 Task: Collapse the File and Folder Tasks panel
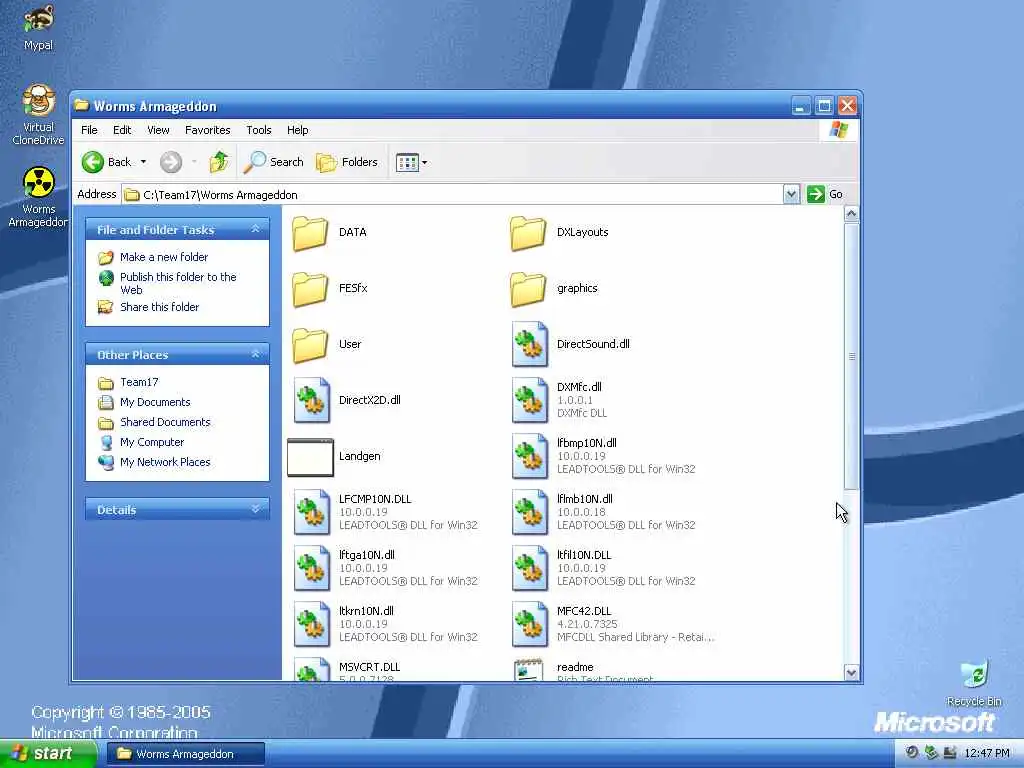(255, 229)
